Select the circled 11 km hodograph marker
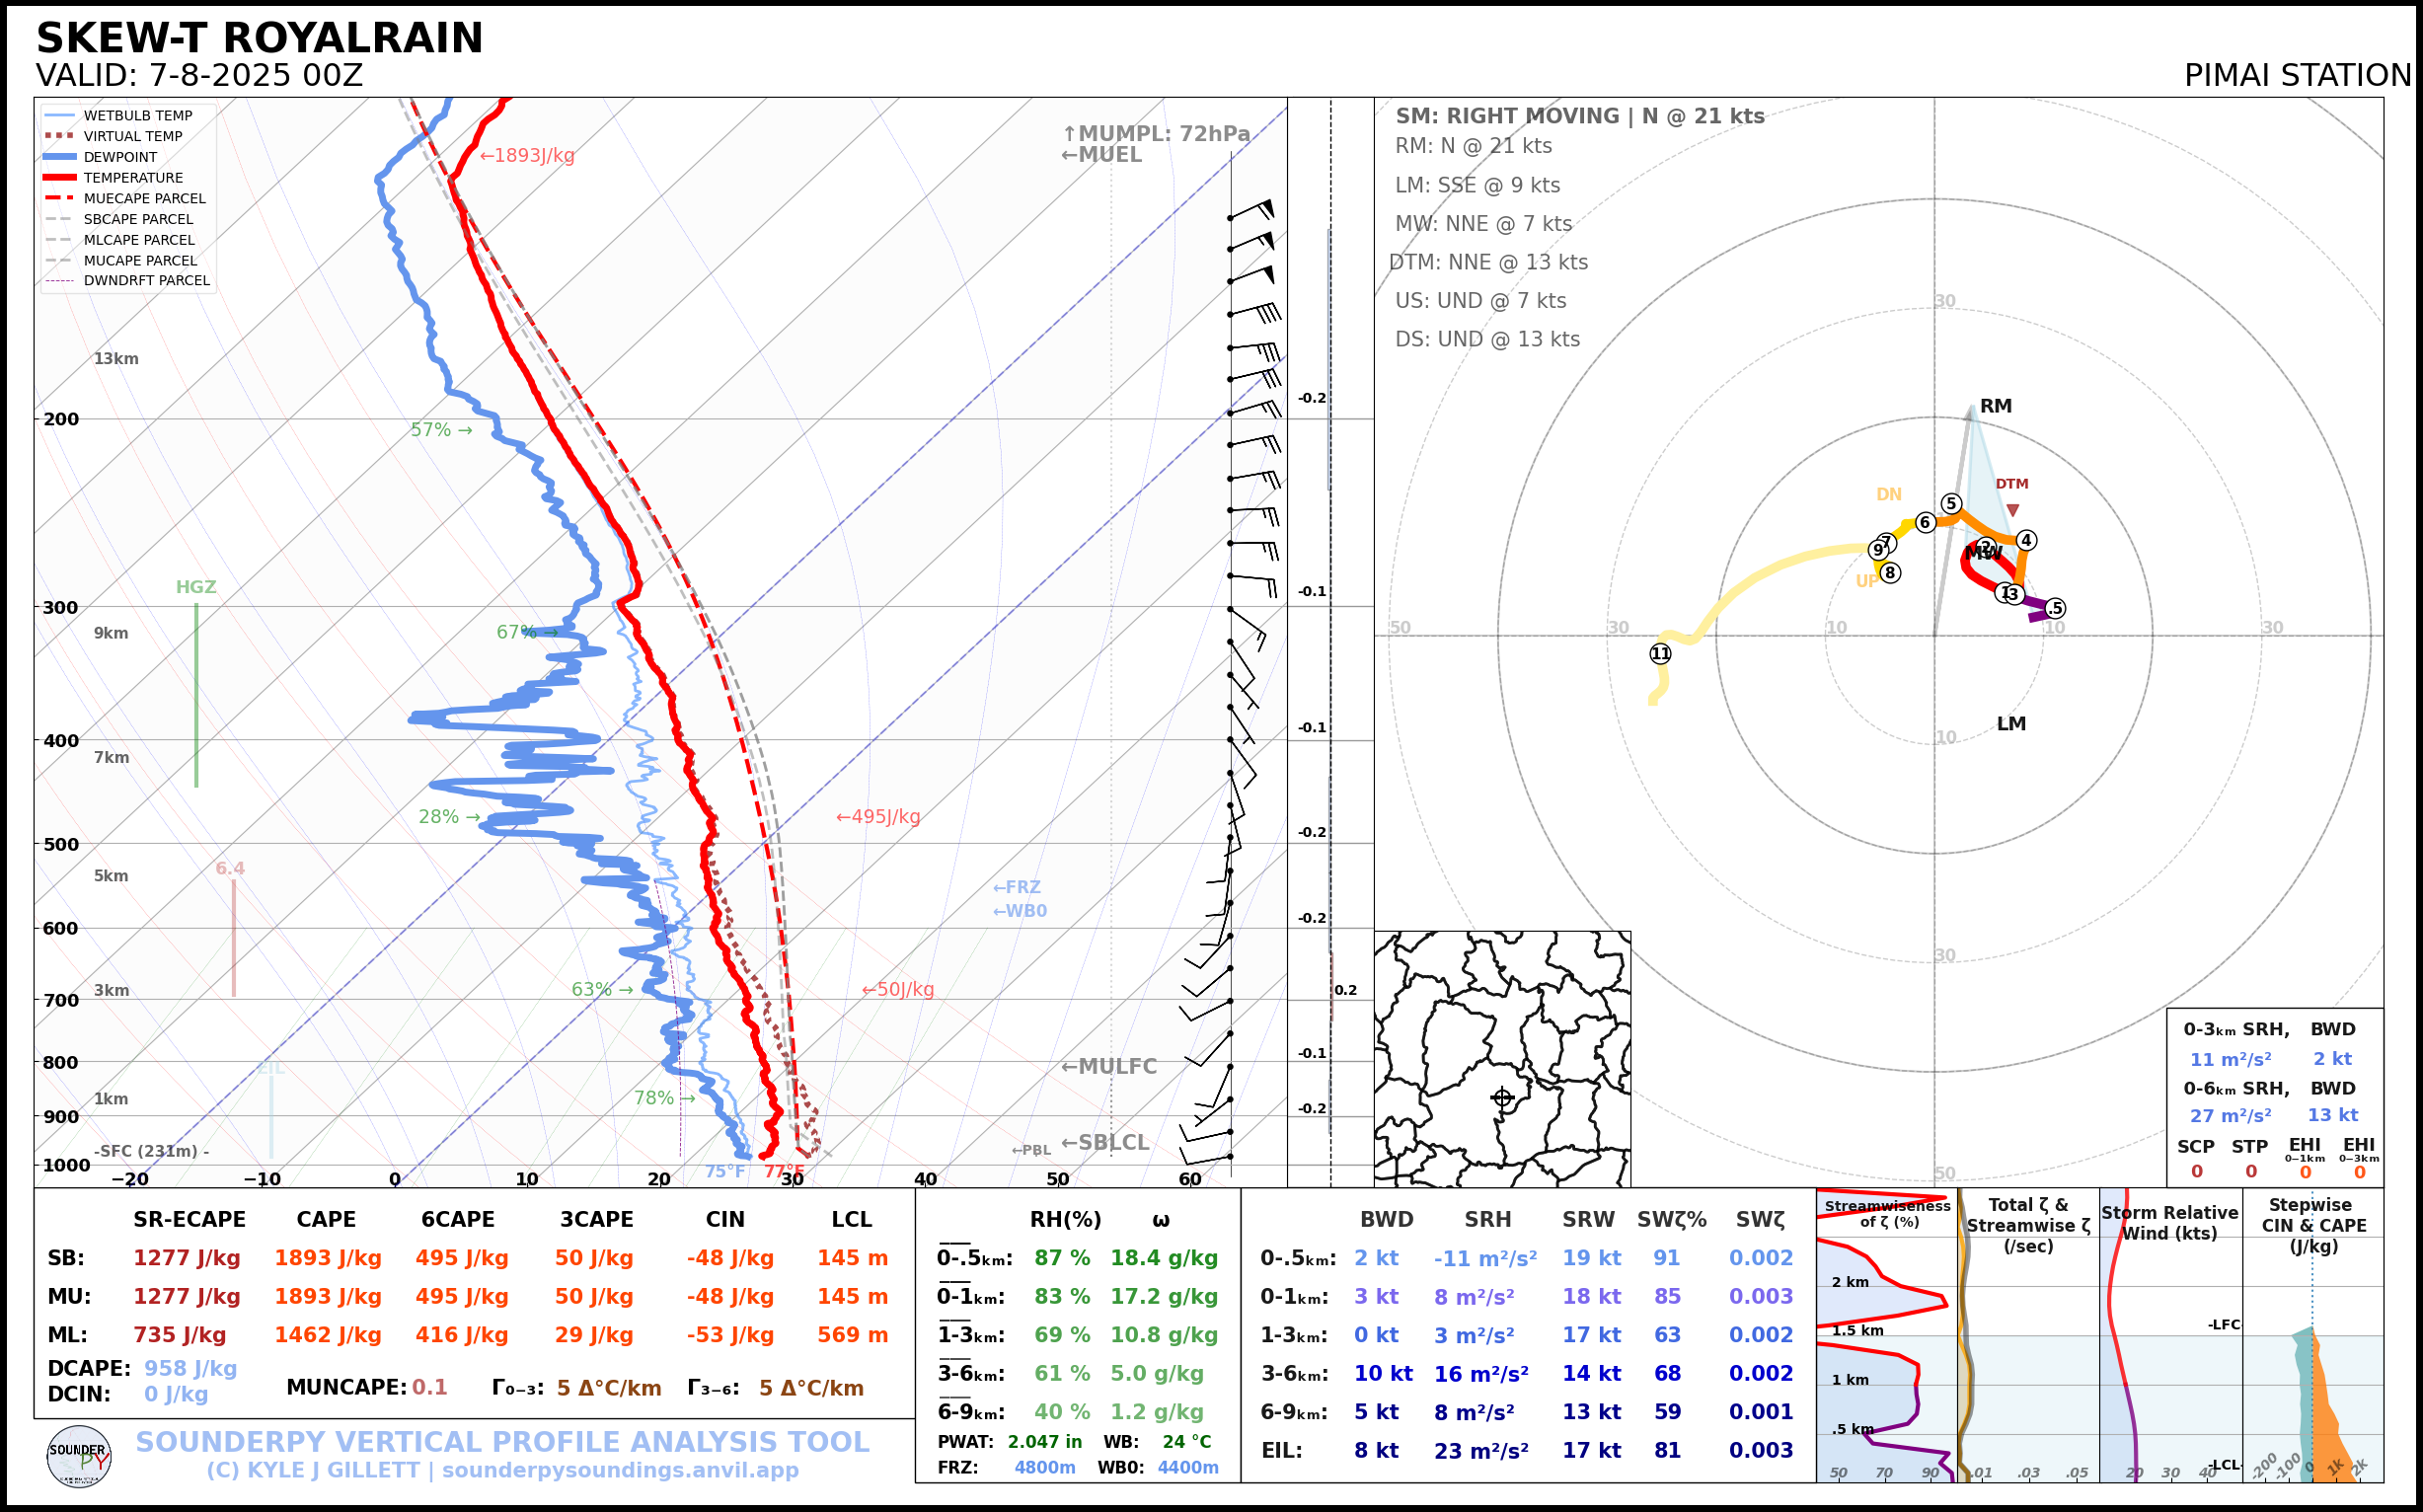This screenshot has width=2423, height=1512. pyautogui.click(x=1660, y=654)
